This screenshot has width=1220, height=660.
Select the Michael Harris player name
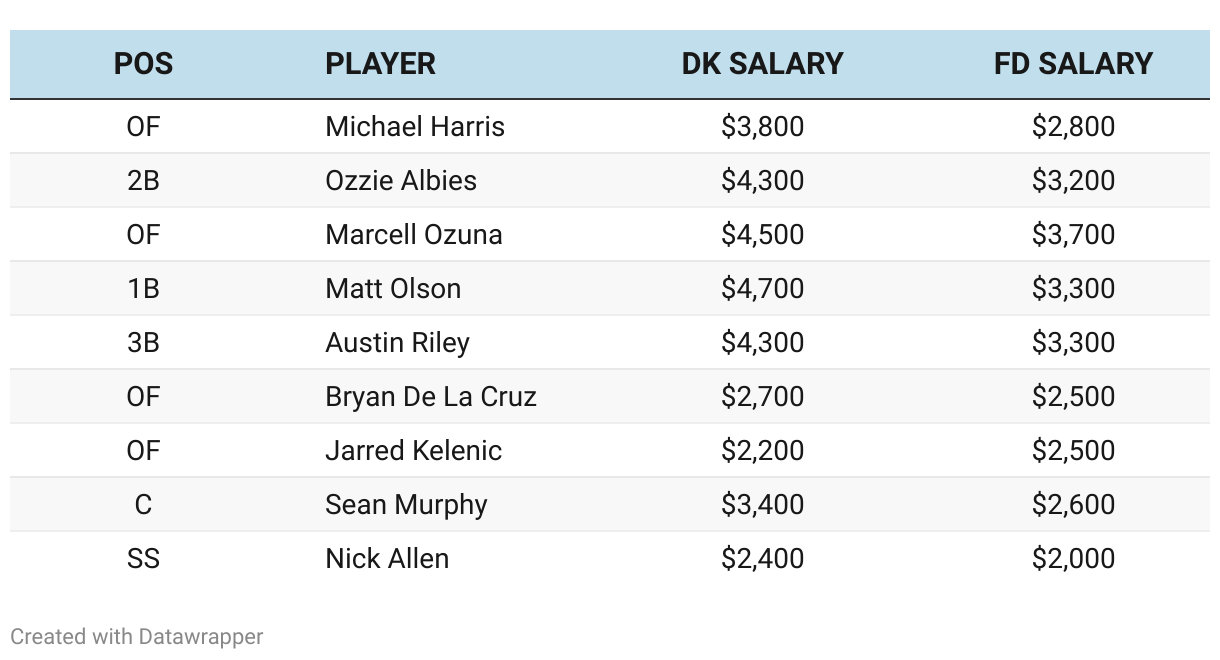point(415,126)
